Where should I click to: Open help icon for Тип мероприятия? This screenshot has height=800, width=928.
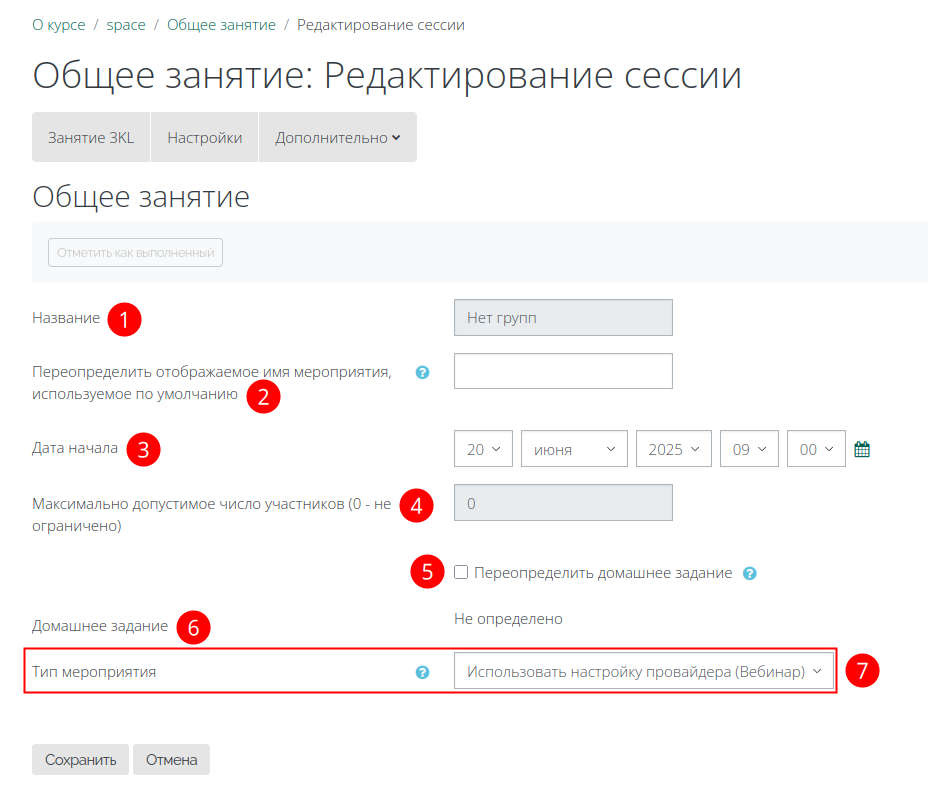[422, 672]
